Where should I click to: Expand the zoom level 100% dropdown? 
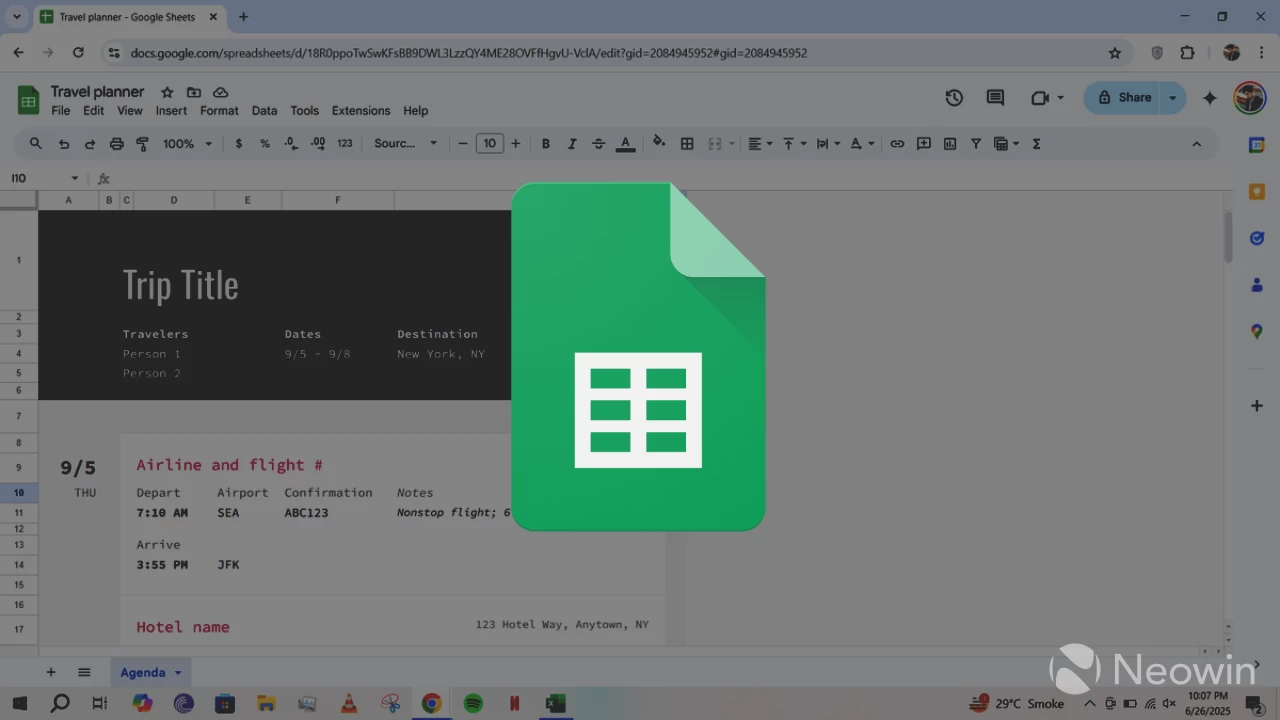tap(188, 144)
